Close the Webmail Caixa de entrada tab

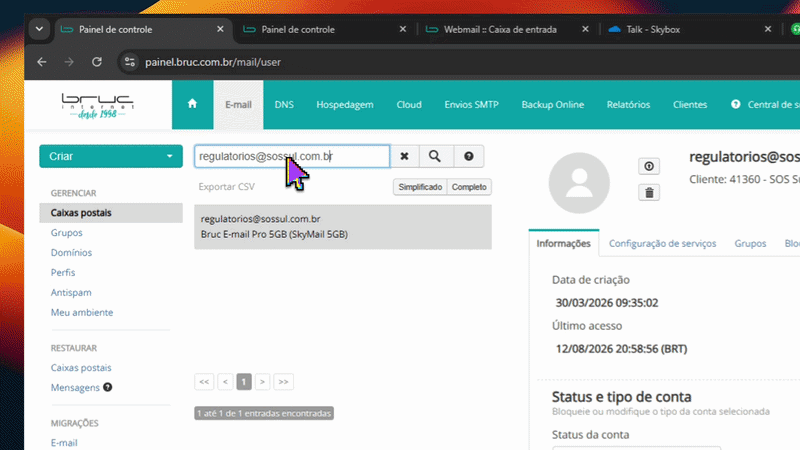[x=585, y=29]
